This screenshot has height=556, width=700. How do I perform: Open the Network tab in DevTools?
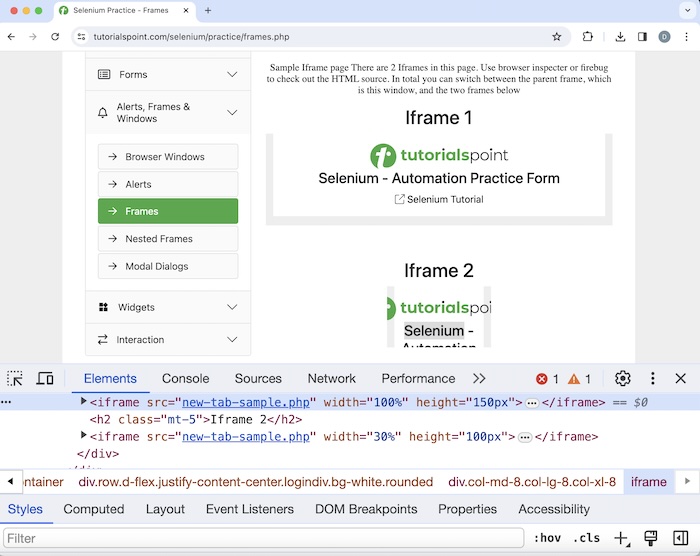332,379
